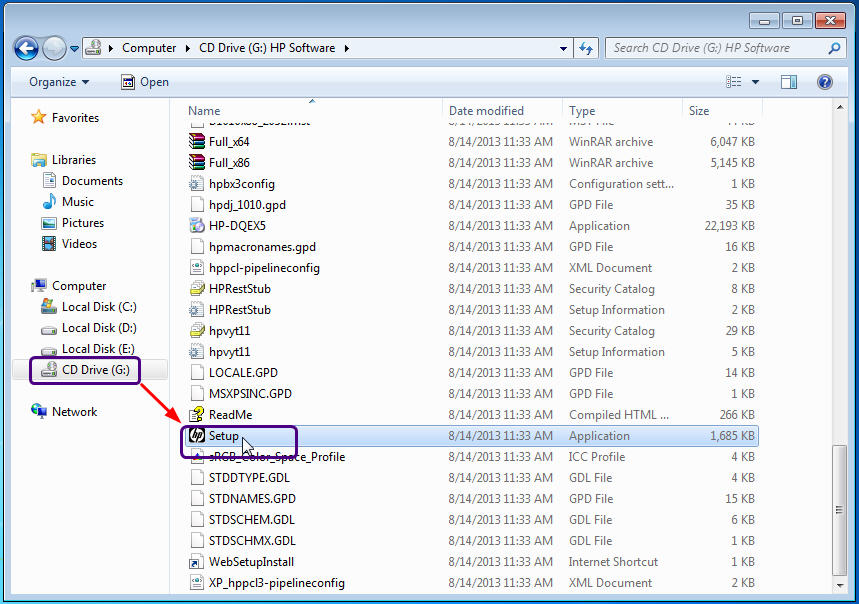Select the hpmacronames.gpd file

point(262,246)
